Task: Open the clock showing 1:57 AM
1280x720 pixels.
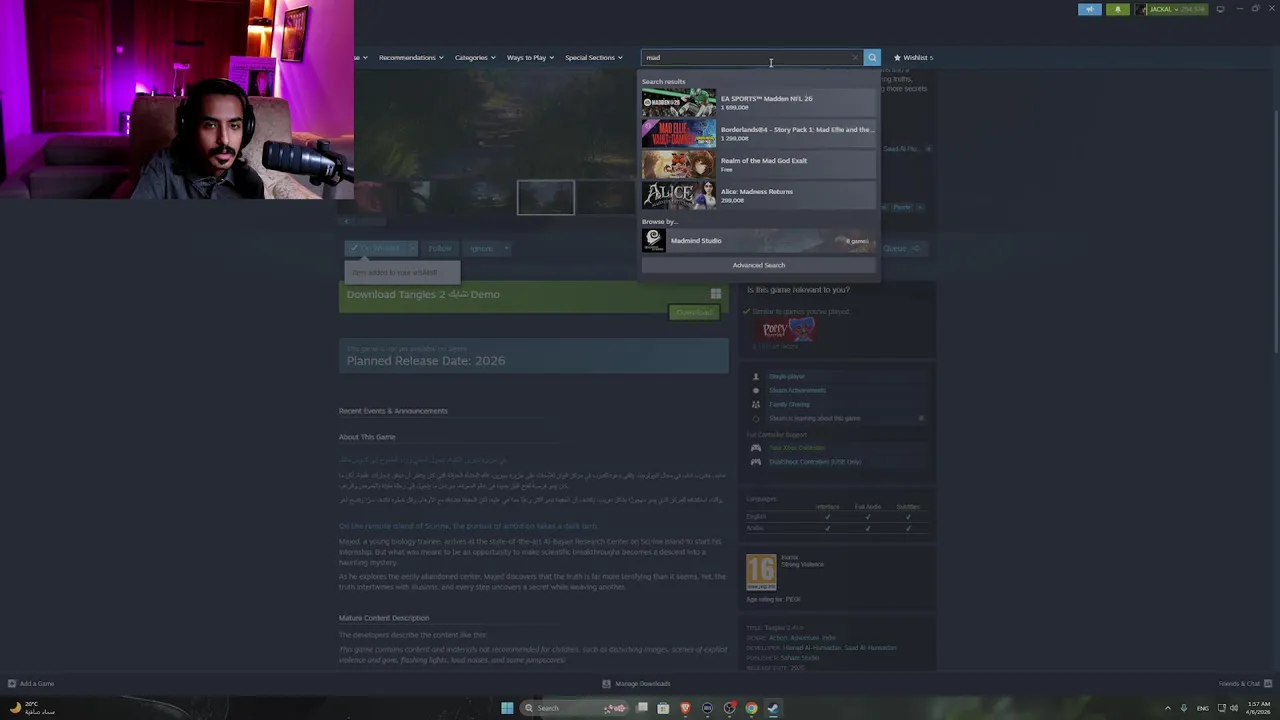Action: coord(1257,708)
